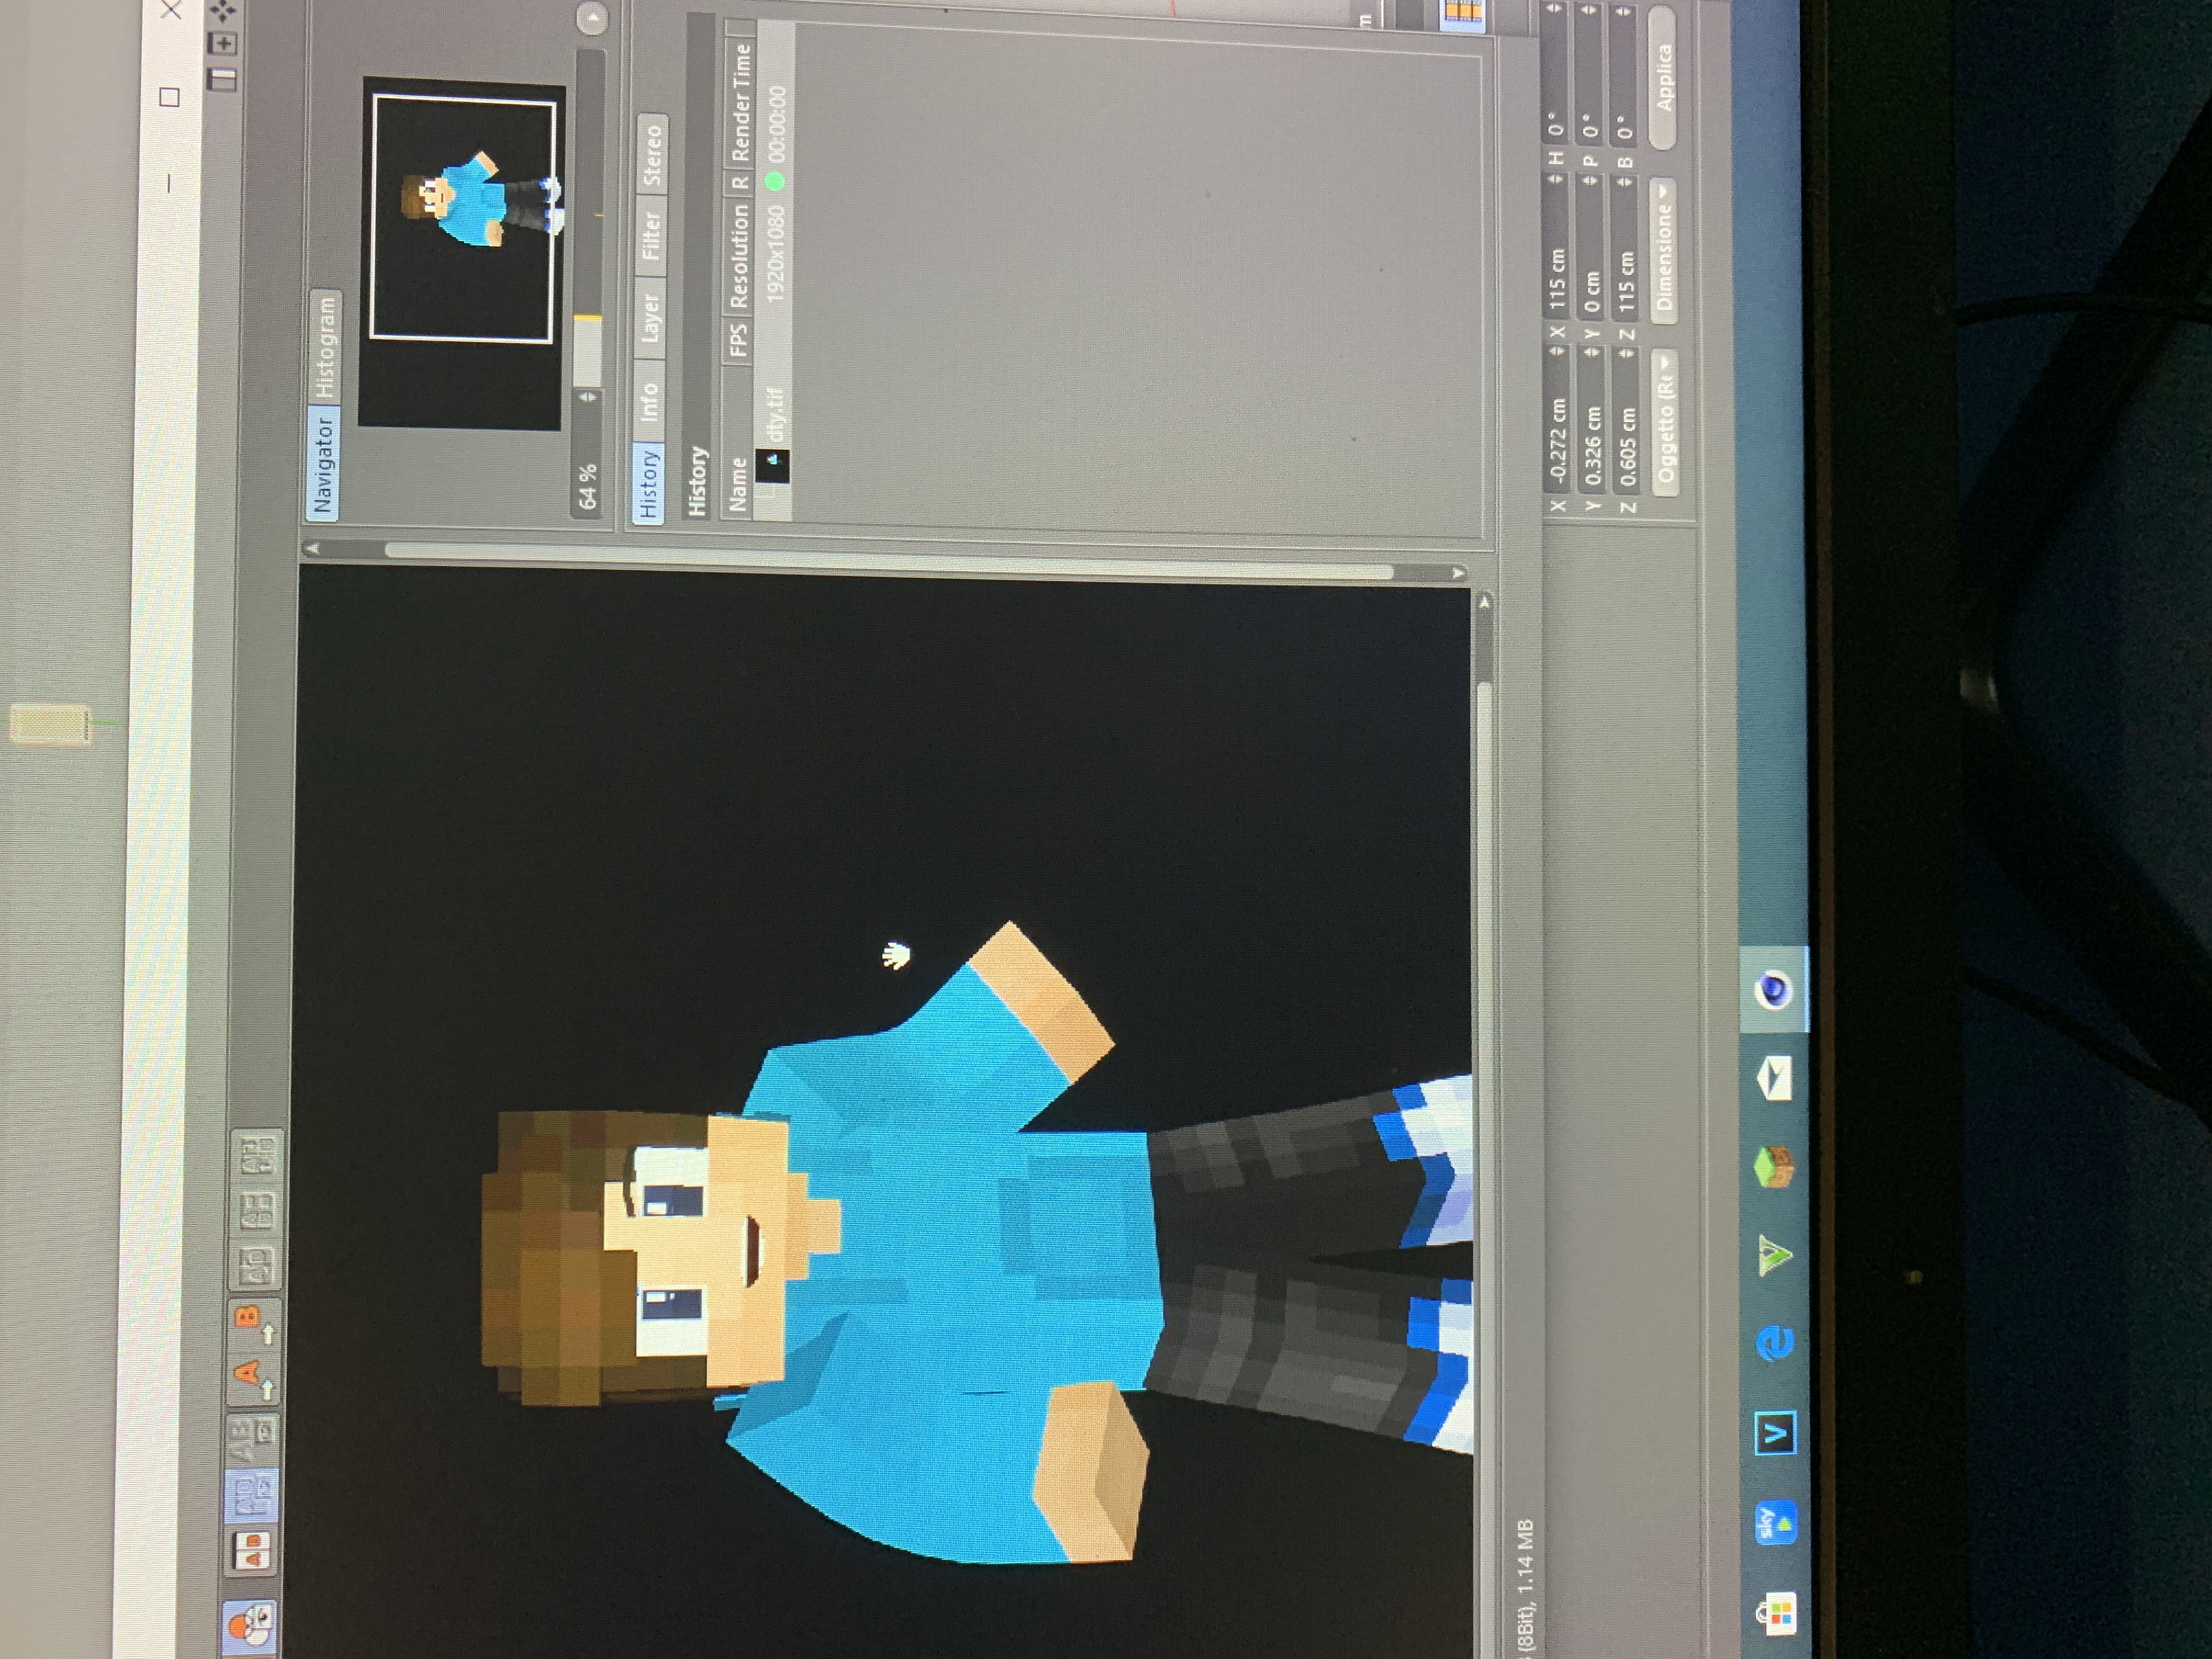Open the Mail envelope taskbar icon
Viewport: 2212px width, 1659px height.
[1775, 1079]
